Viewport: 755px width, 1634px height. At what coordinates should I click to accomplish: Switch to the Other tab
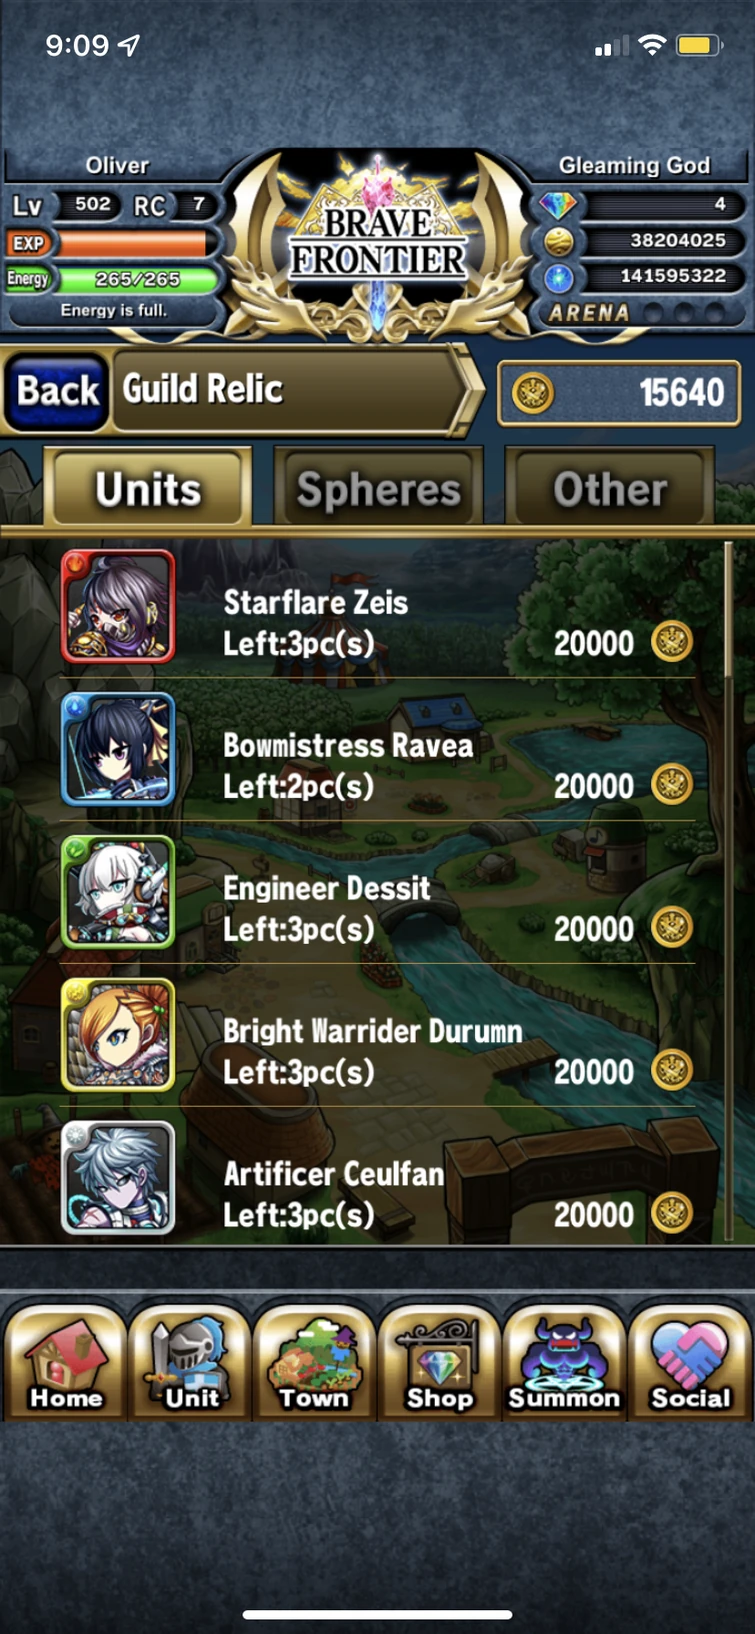tap(610, 488)
